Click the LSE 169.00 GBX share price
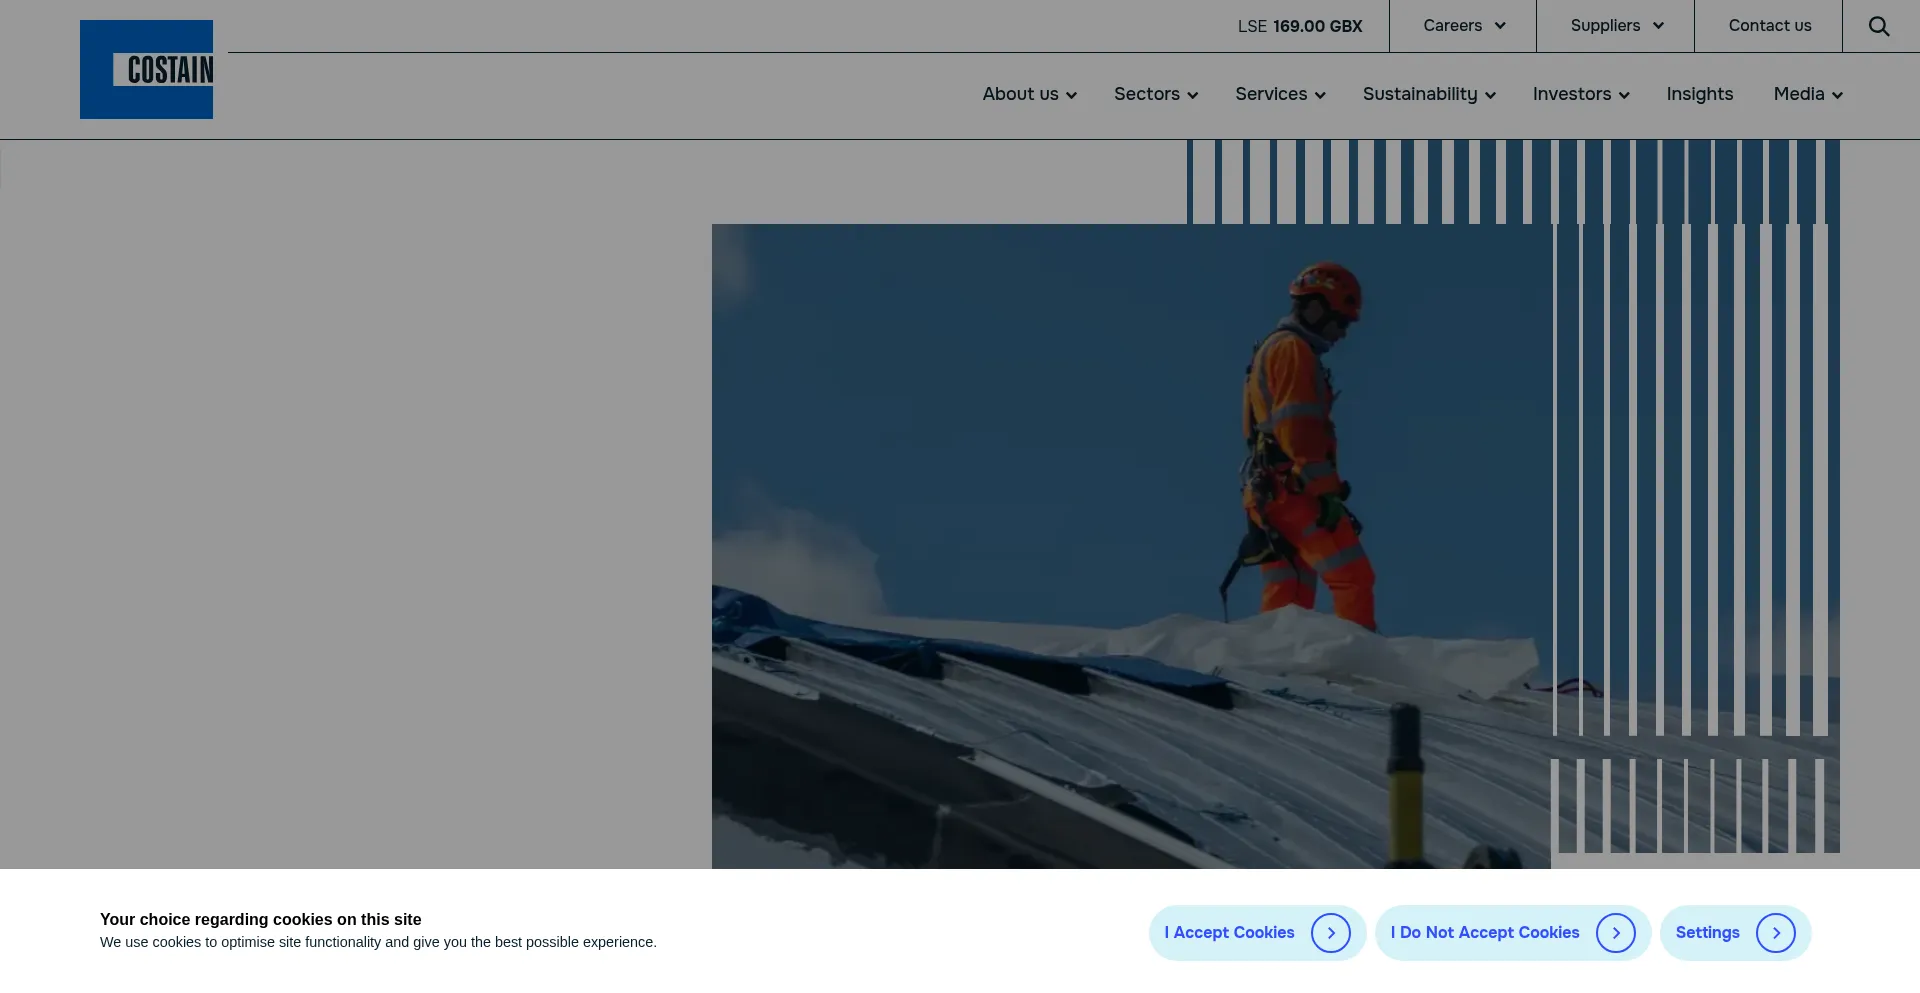This screenshot has width=1920, height=993. [1299, 26]
